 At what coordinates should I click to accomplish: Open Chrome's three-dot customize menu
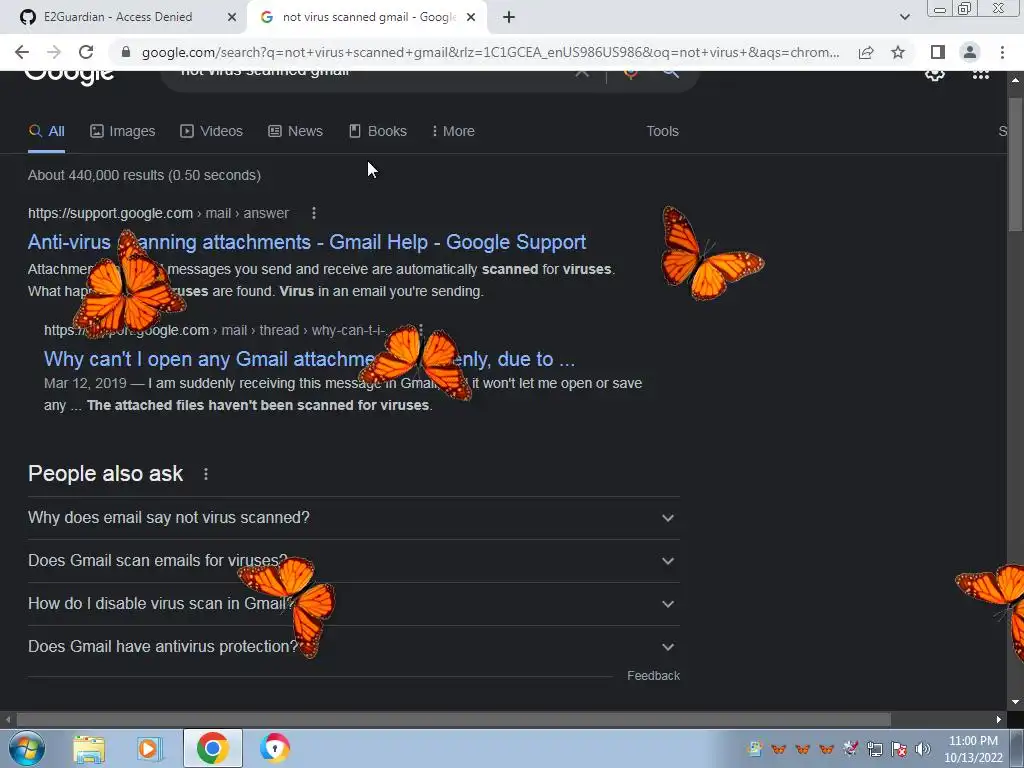(1002, 52)
